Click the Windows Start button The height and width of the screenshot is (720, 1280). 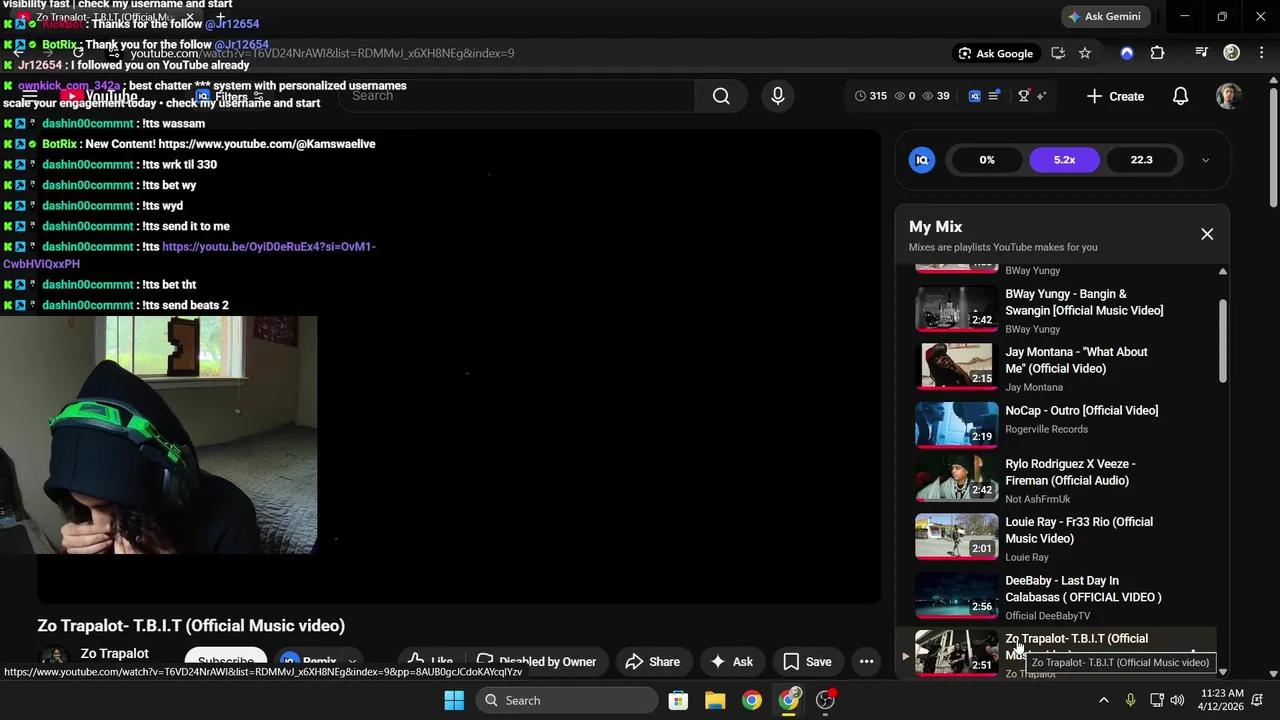coord(454,700)
